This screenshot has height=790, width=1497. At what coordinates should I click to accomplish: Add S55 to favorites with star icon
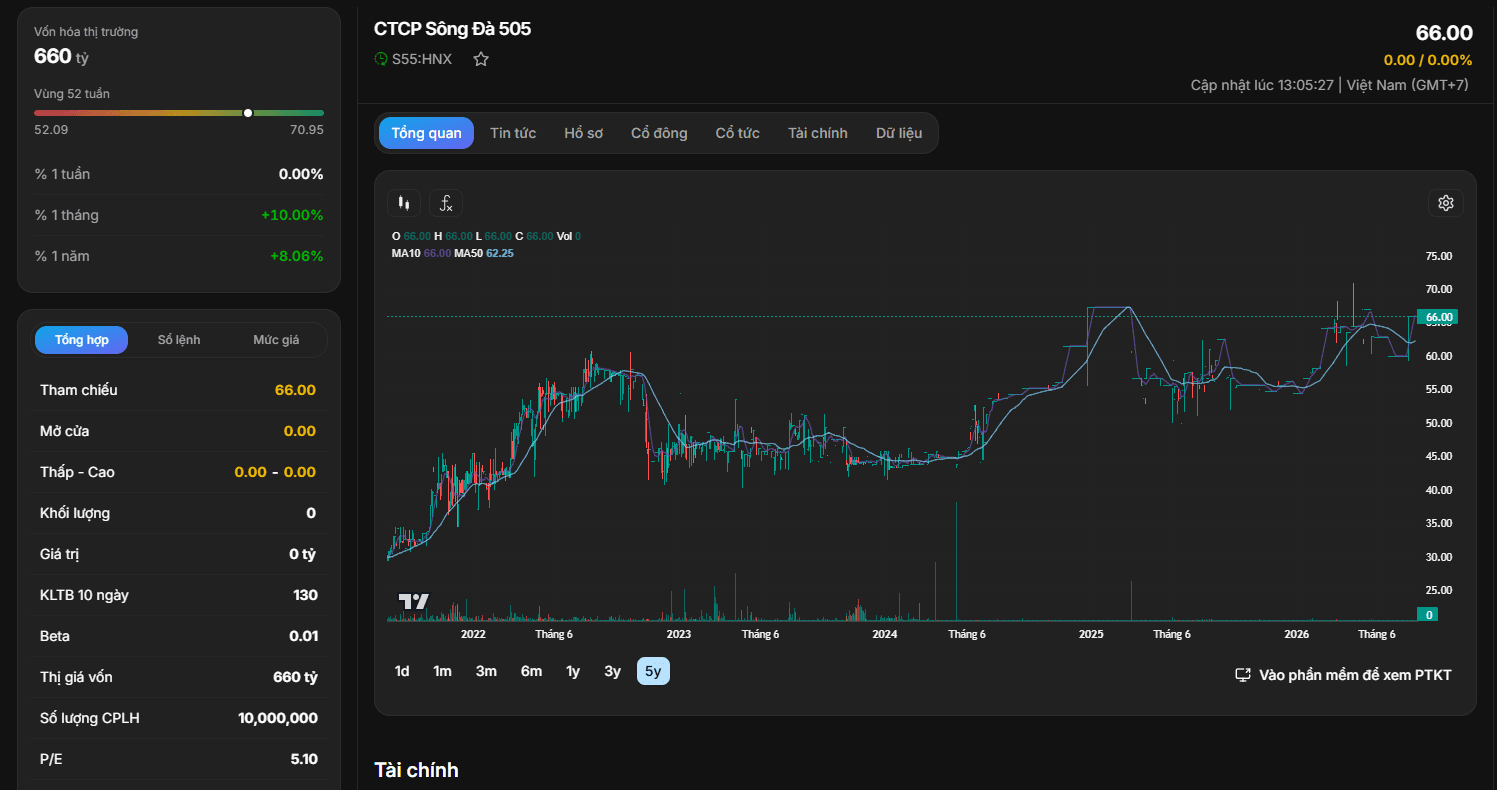coord(481,59)
